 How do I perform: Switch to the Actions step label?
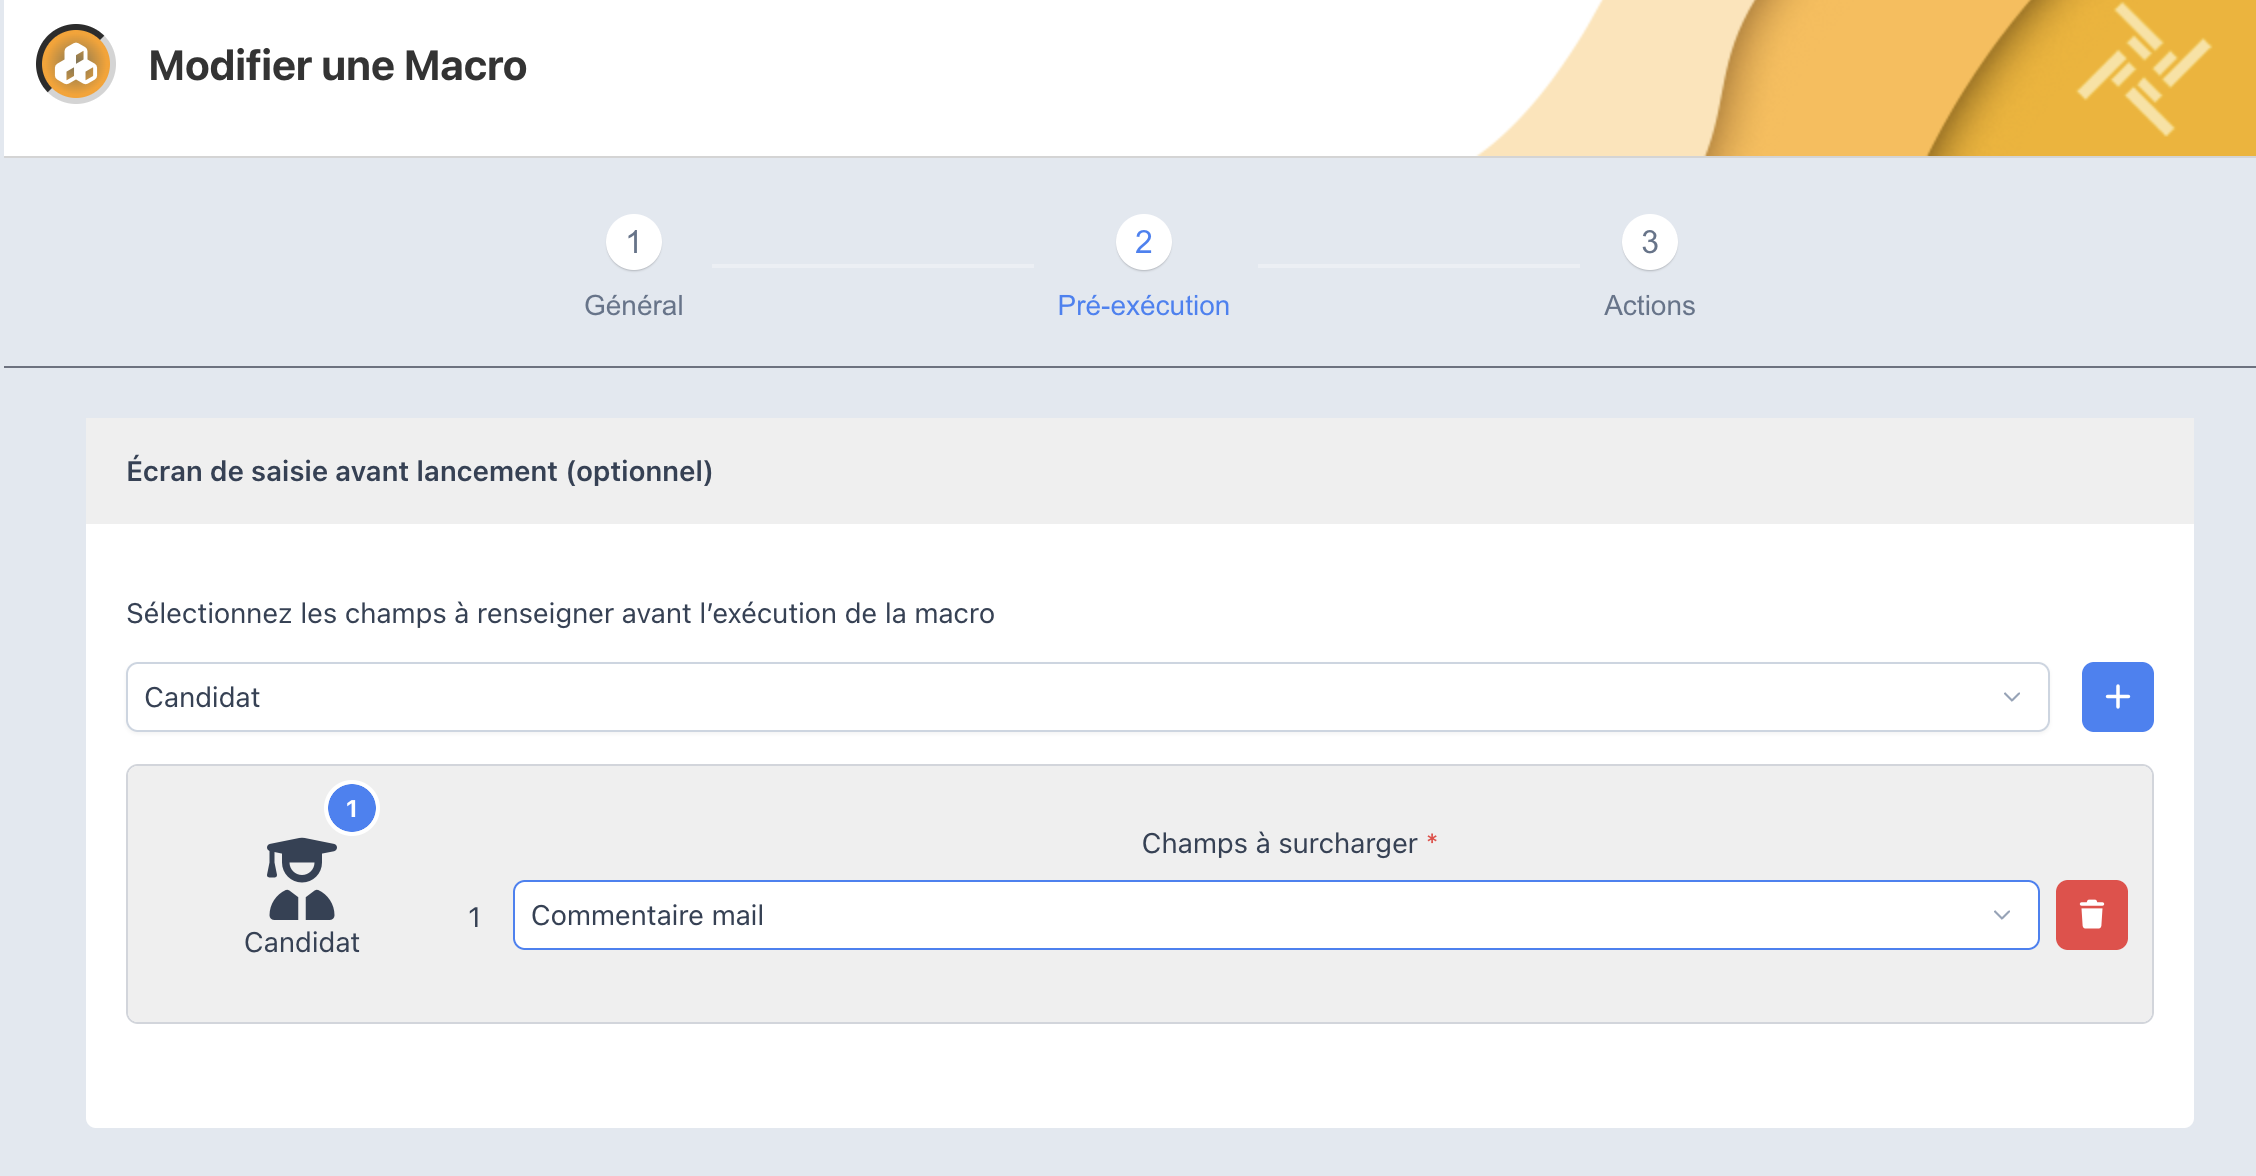(1650, 306)
